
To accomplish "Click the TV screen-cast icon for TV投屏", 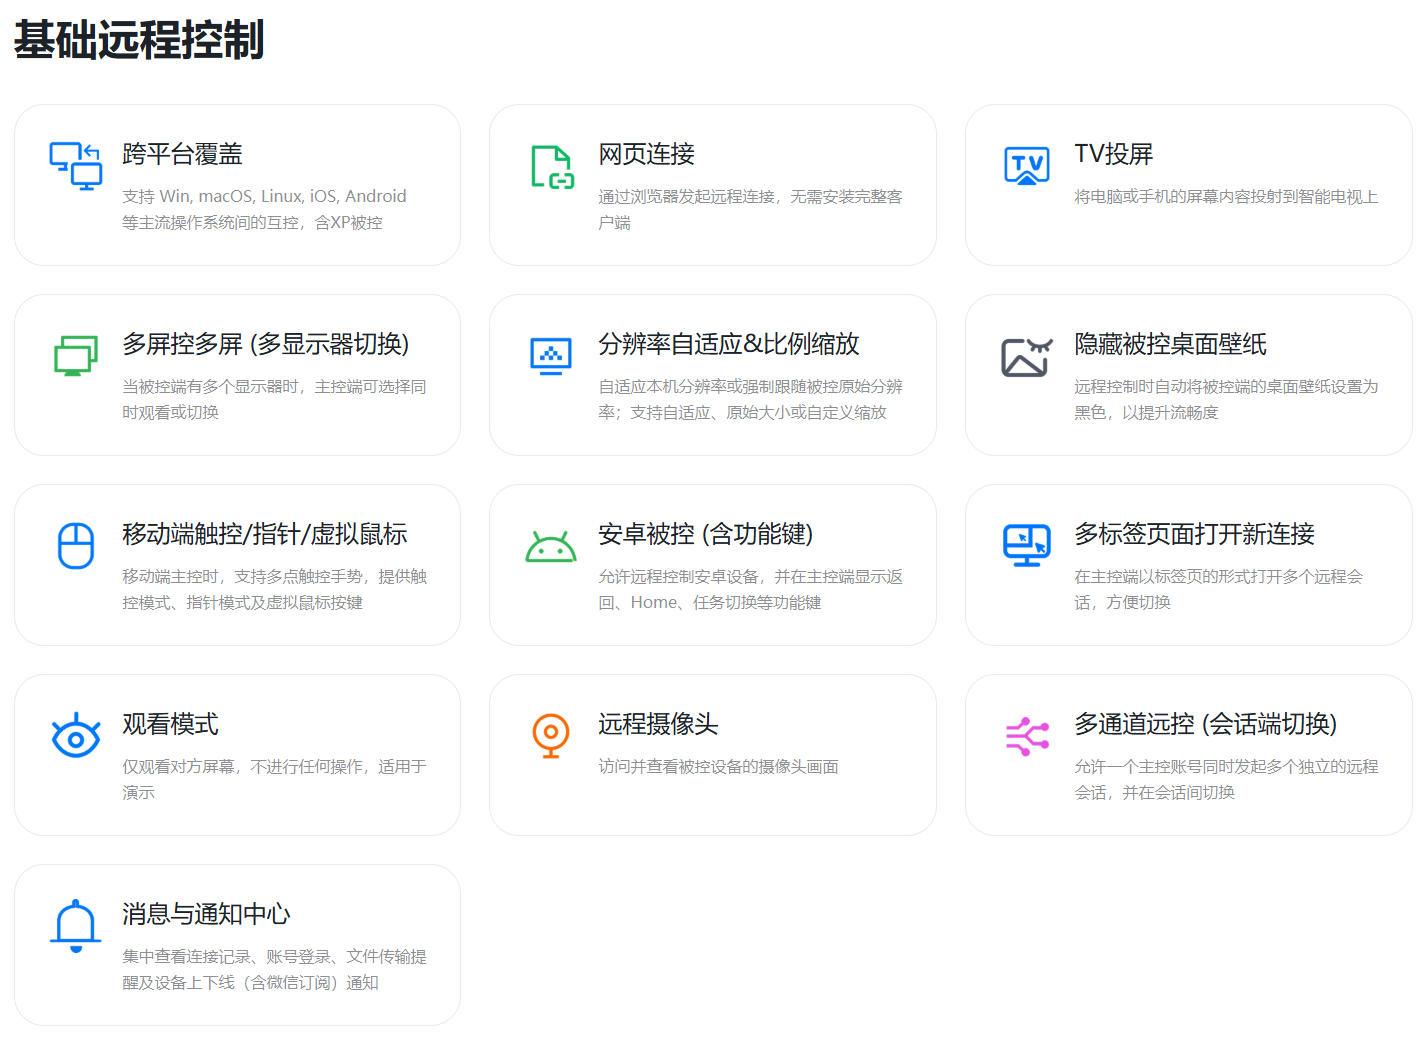I will click(1025, 166).
